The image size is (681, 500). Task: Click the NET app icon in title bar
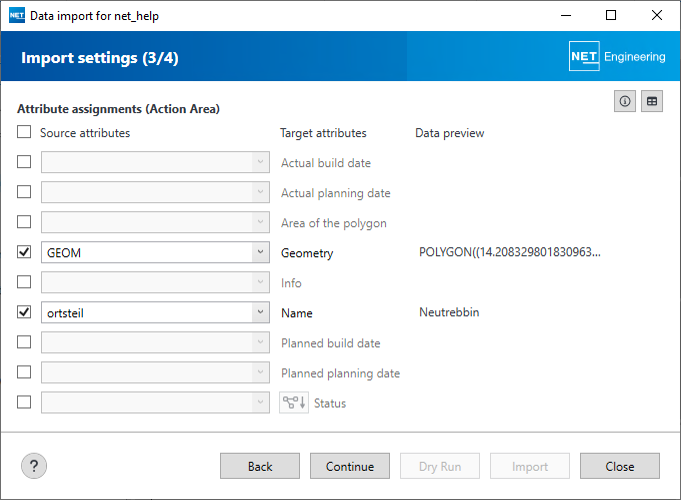(16, 16)
